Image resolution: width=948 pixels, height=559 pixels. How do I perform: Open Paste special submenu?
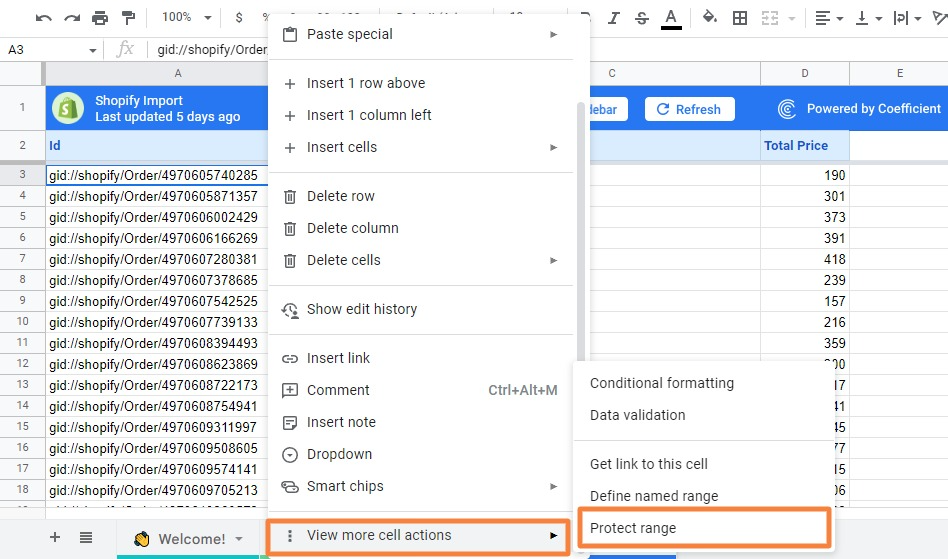[421, 34]
